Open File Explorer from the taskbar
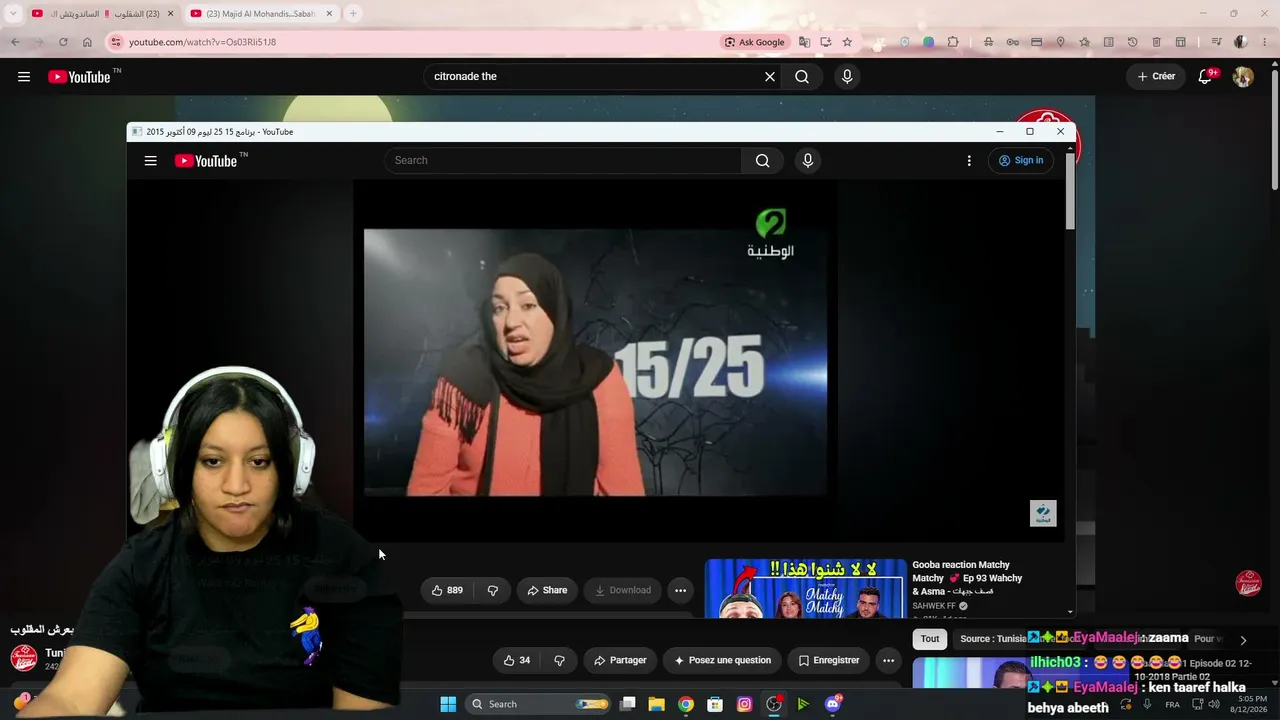1280x720 pixels. tap(657, 704)
